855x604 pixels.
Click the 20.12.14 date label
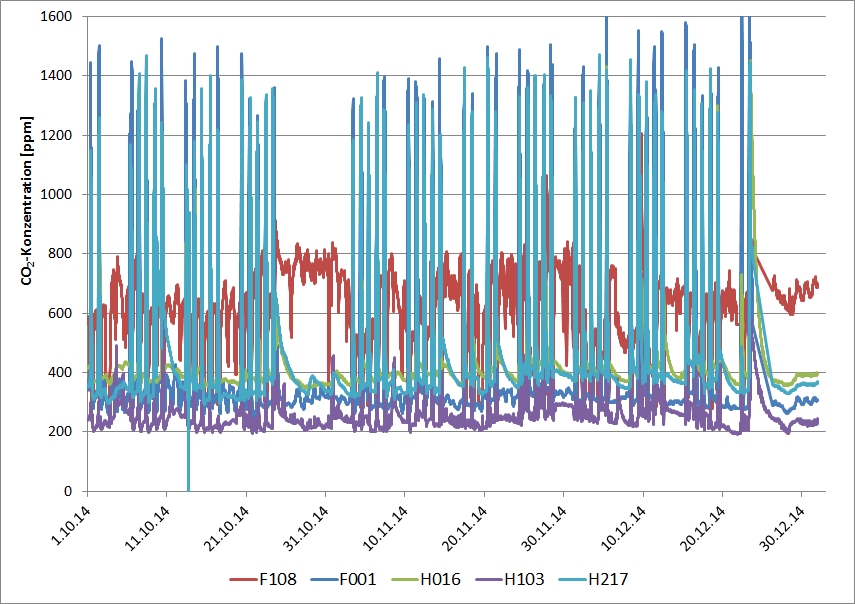[x=702, y=528]
